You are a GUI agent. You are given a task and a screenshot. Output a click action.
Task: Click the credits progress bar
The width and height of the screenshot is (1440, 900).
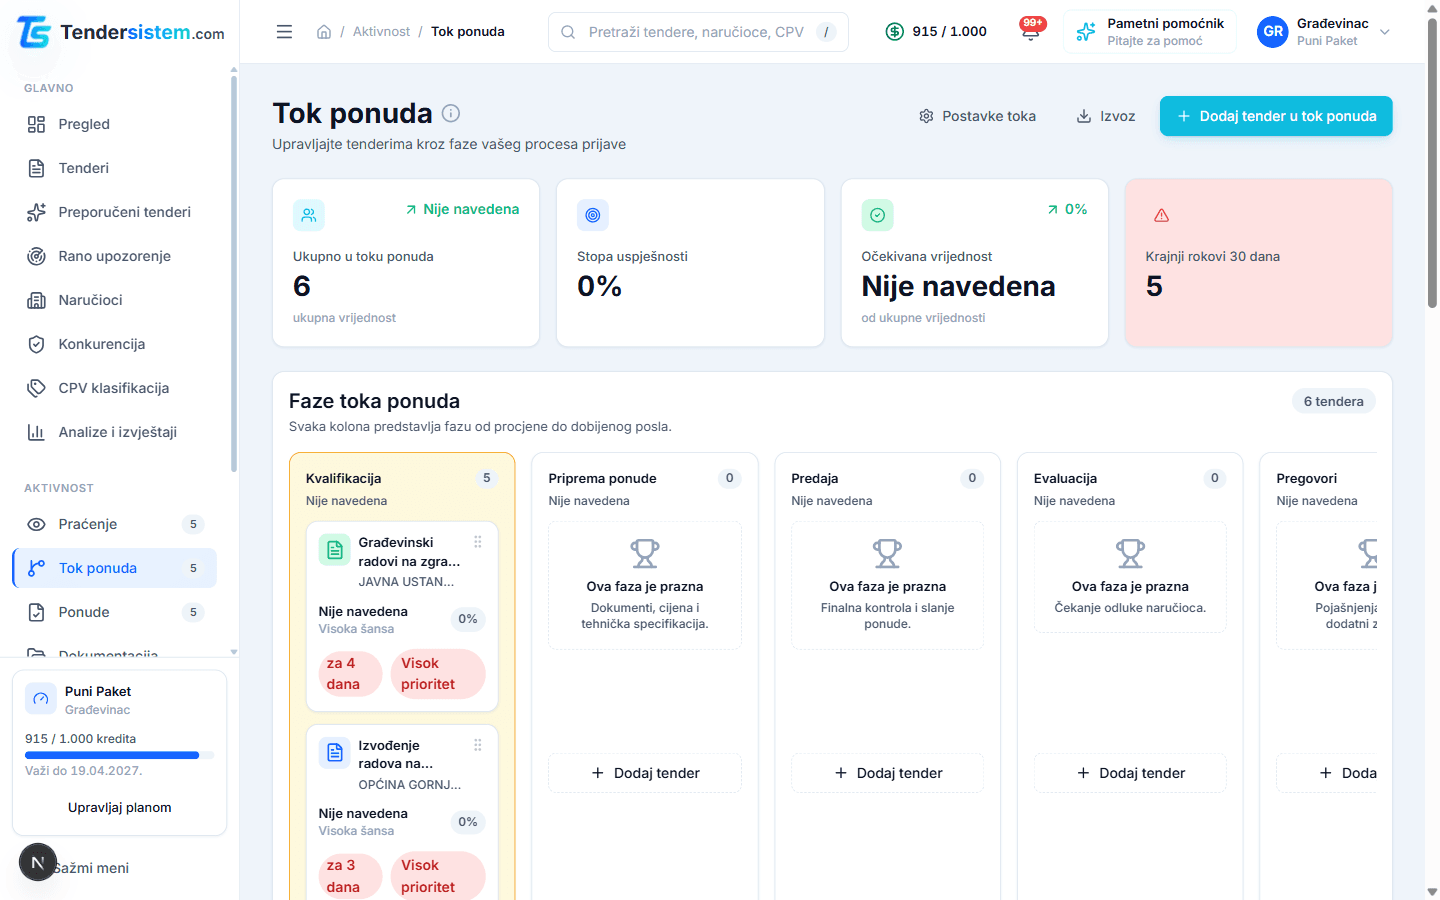click(x=120, y=755)
